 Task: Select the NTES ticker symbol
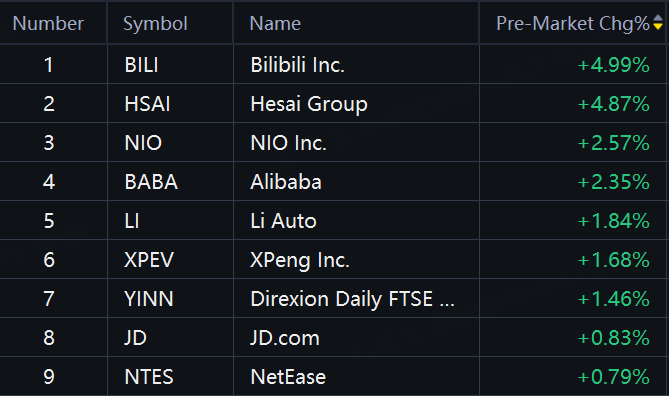click(149, 377)
